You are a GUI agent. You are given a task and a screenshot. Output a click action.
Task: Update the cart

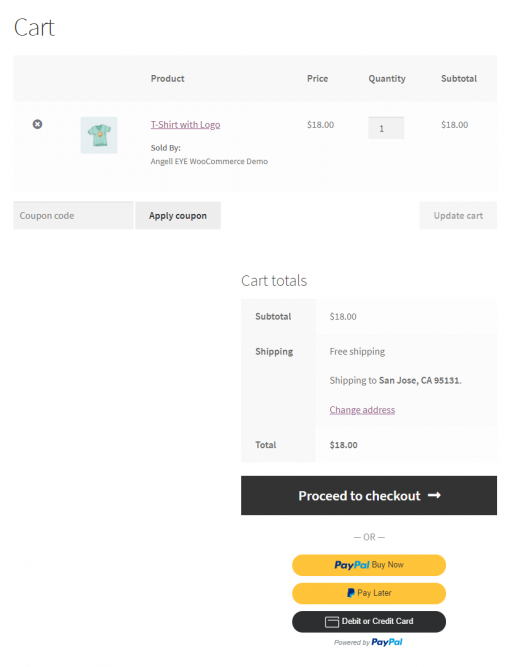click(x=458, y=216)
